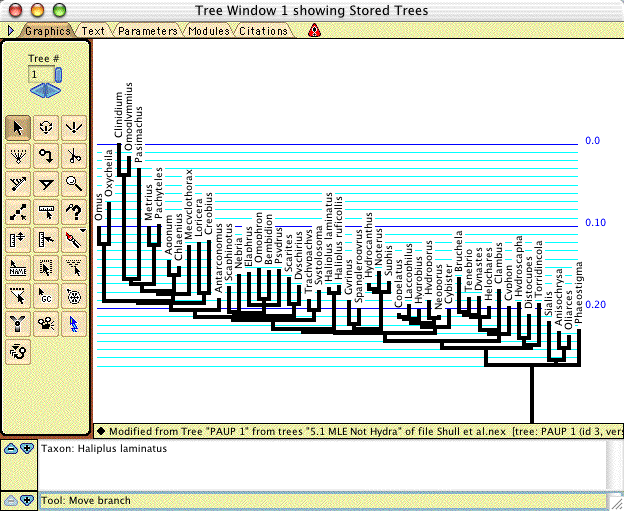
Task: Select the paintbrush branch coloring tool
Action: (x=74, y=240)
